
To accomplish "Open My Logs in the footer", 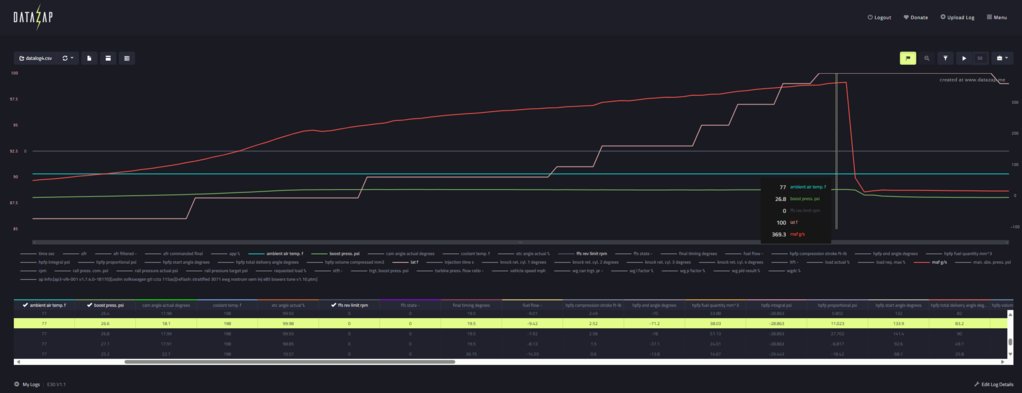I will pos(26,385).
